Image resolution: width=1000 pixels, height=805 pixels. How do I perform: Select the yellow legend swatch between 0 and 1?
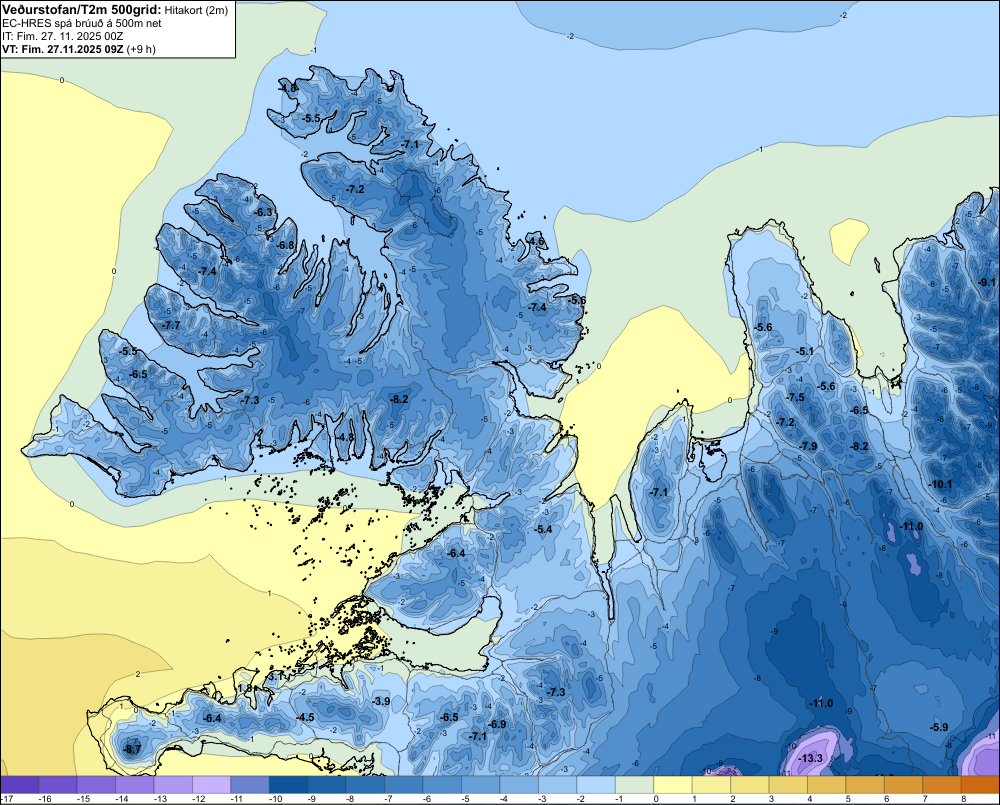(673, 785)
